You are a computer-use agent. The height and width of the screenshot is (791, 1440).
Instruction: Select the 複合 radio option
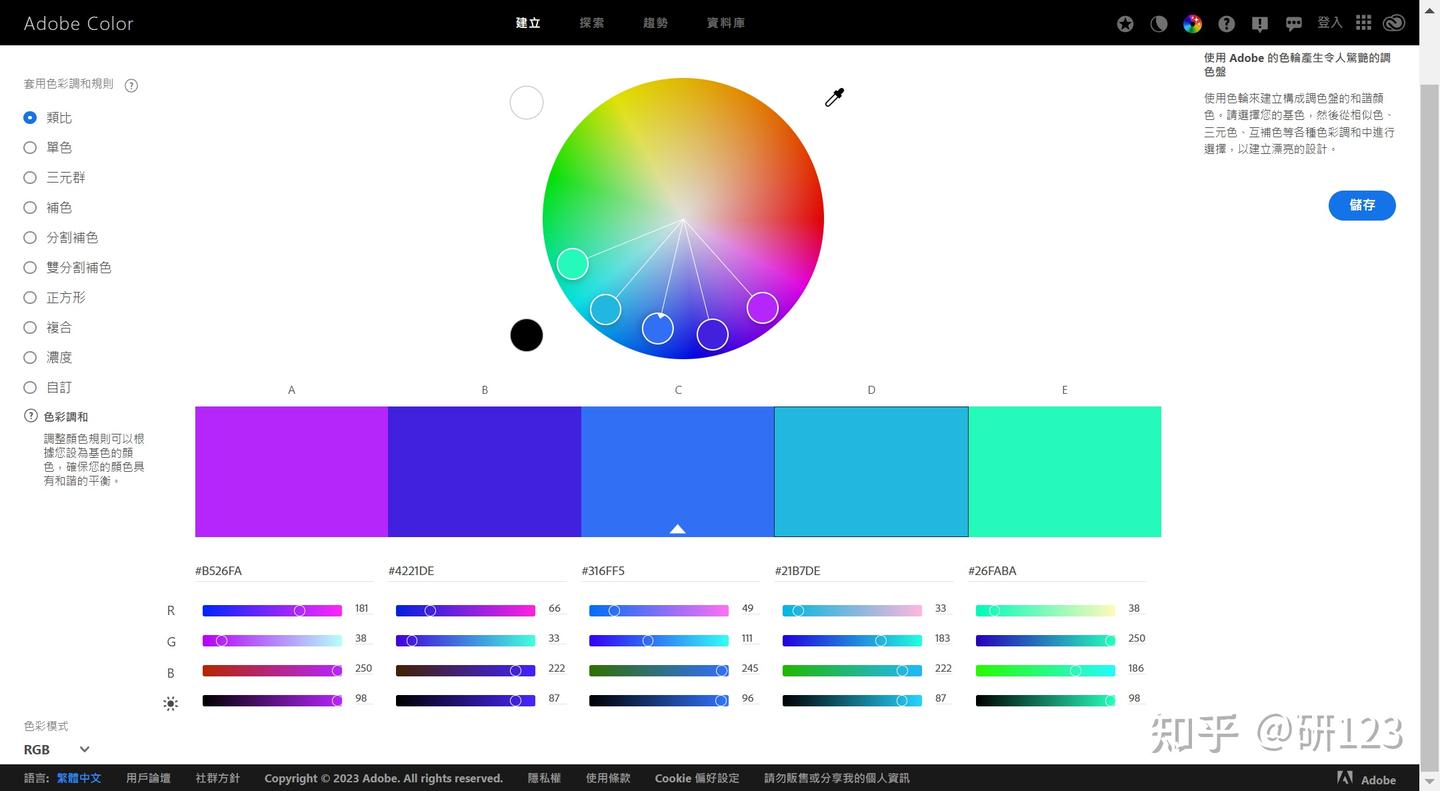(48, 328)
